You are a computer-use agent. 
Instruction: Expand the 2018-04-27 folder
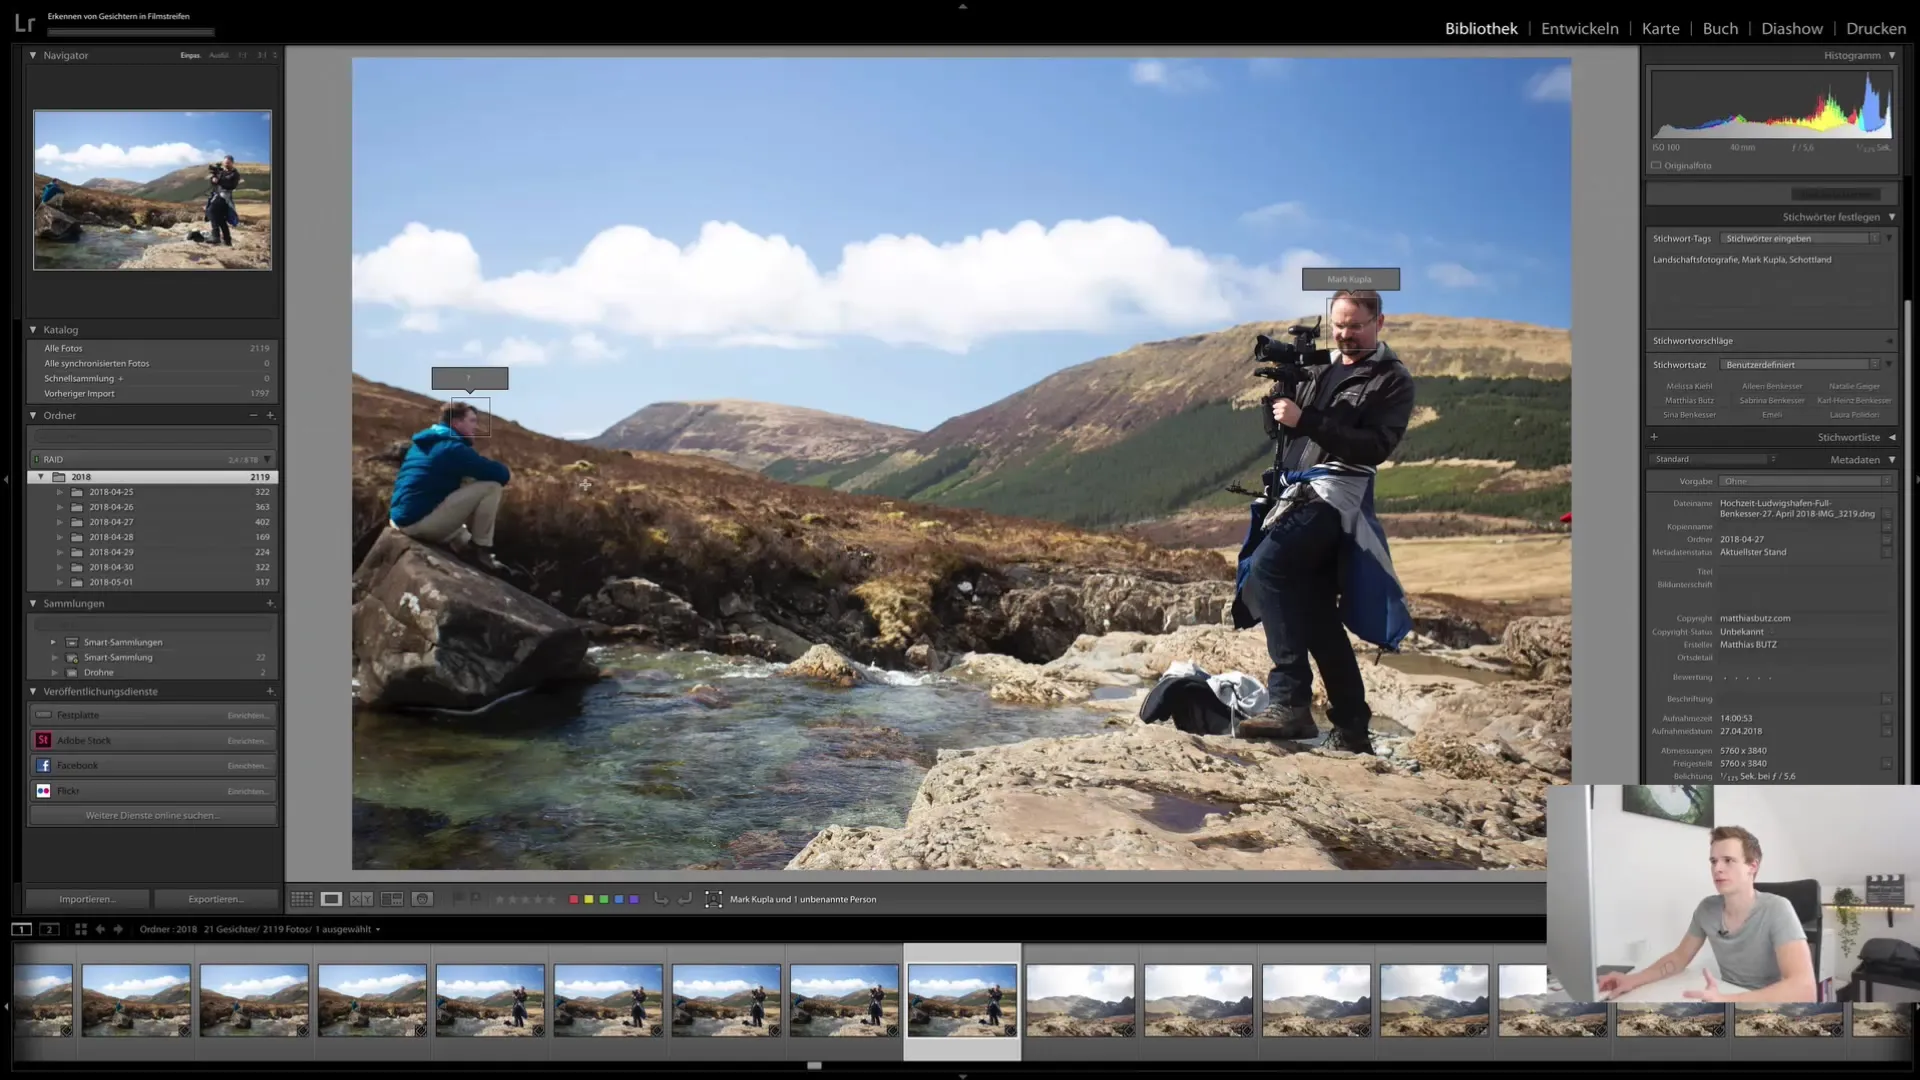tap(60, 522)
